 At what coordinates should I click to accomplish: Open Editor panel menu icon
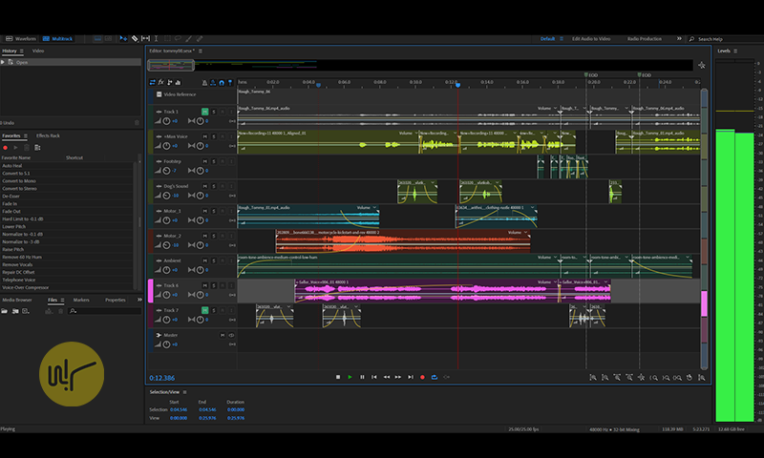[x=200, y=51]
